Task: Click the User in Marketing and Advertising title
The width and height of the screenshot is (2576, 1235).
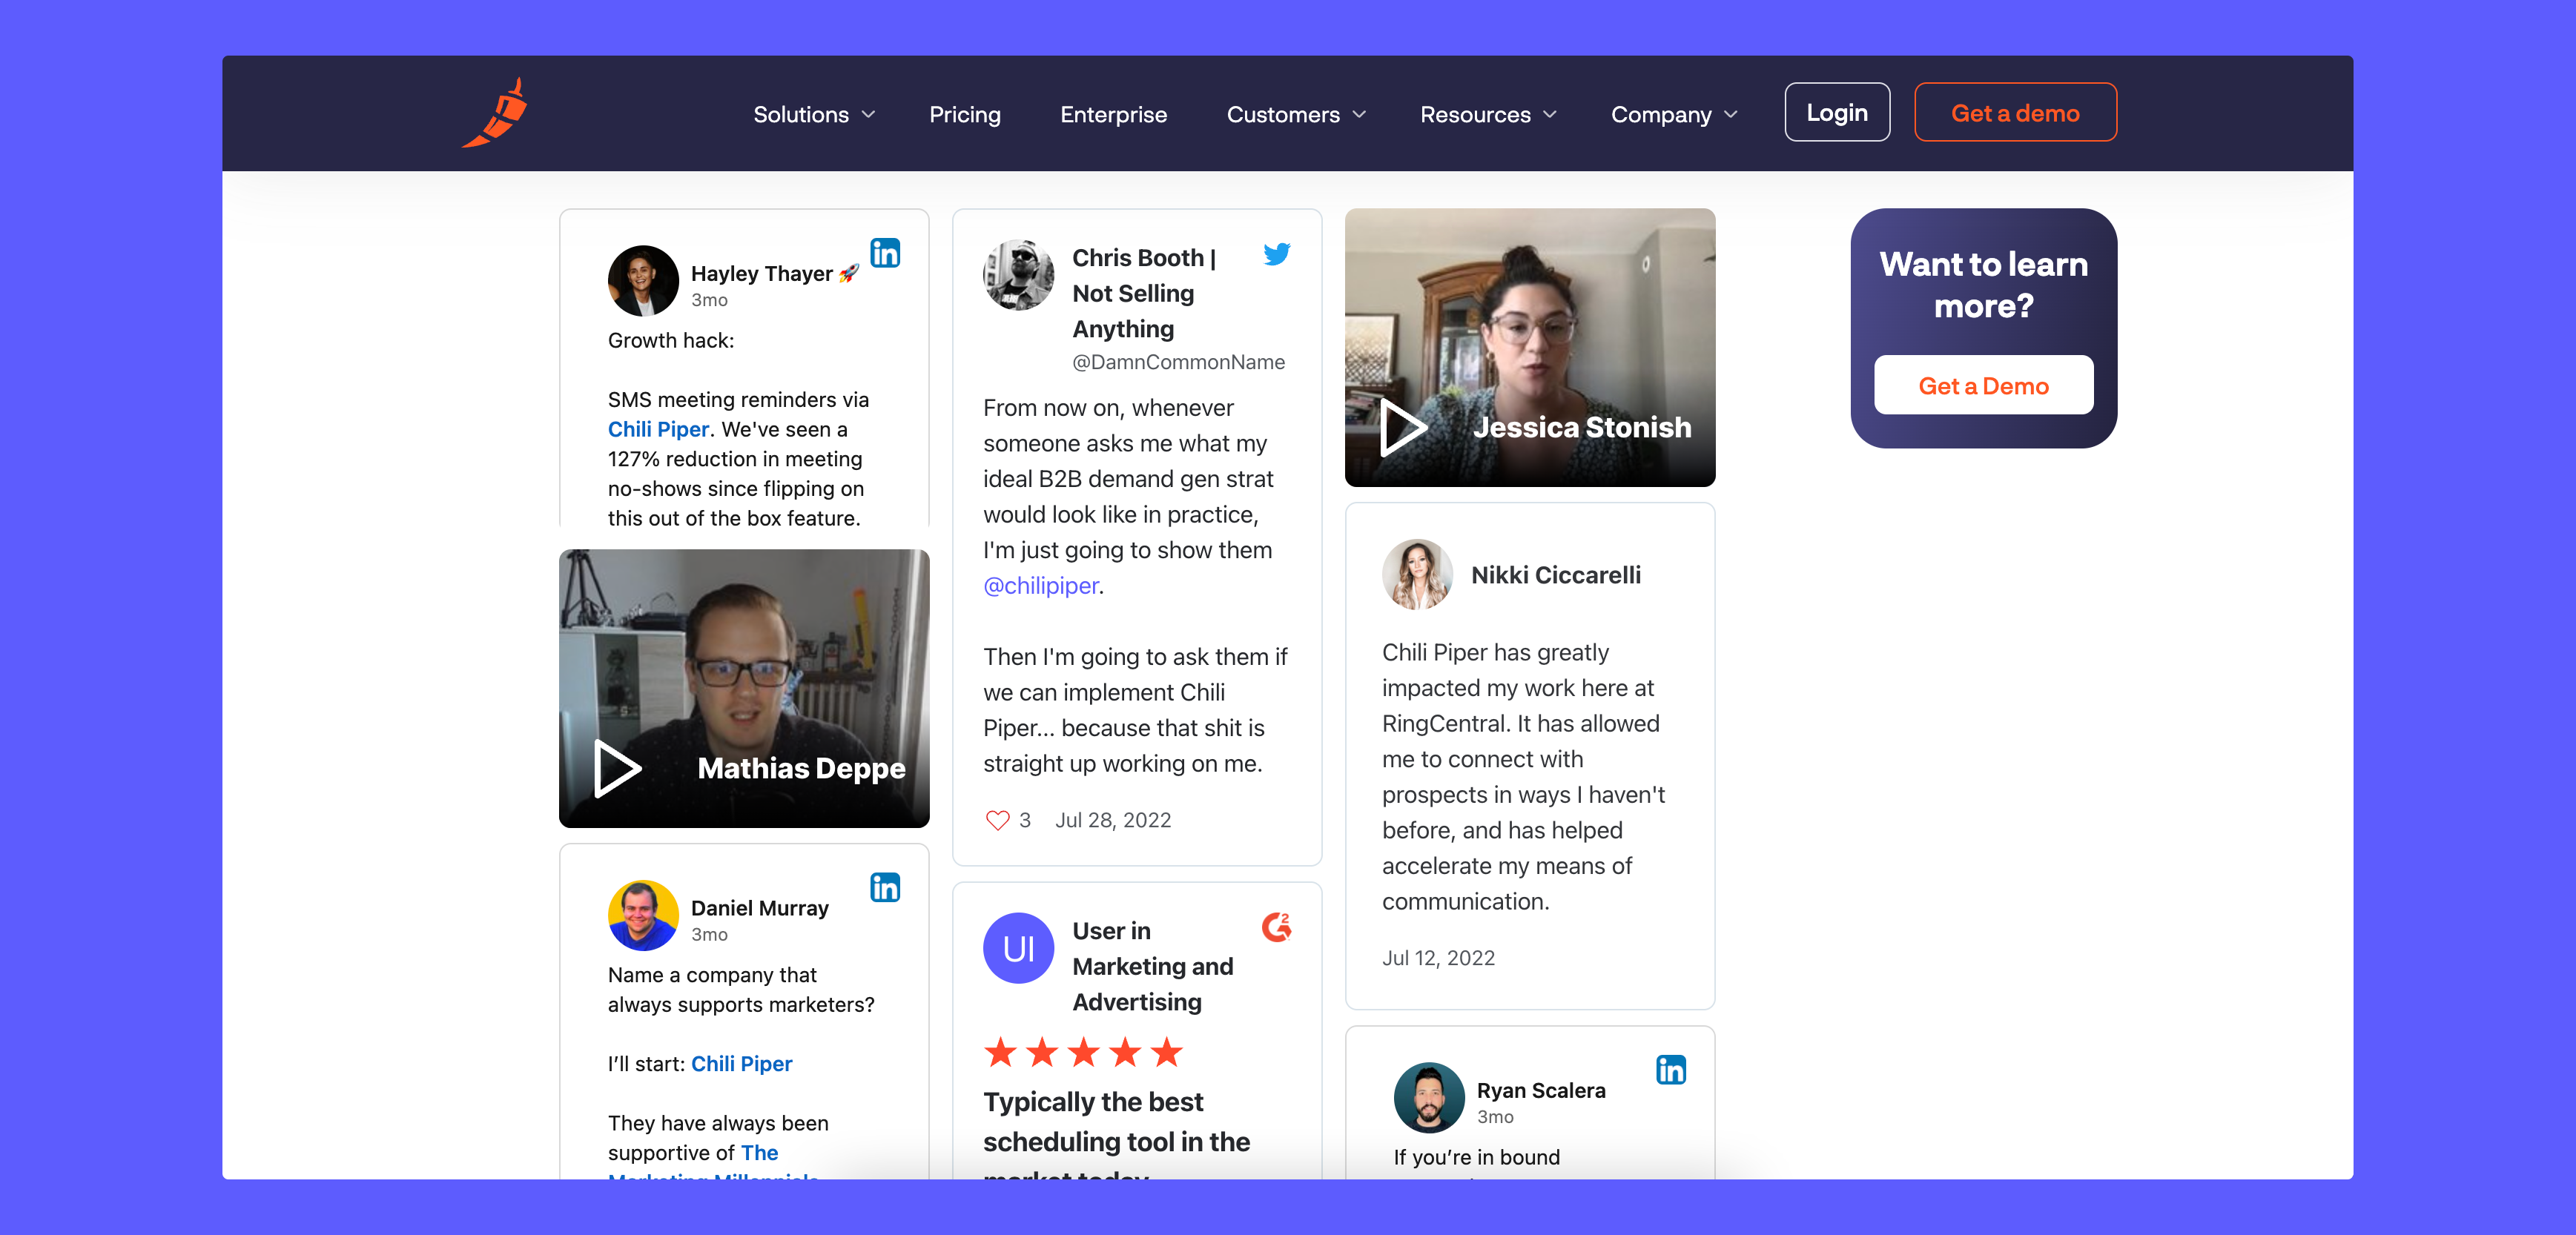Action: pyautogui.click(x=1152, y=966)
